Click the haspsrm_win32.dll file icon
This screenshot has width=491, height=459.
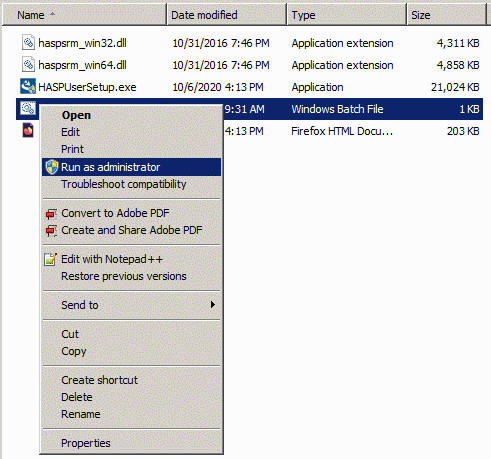click(28, 43)
